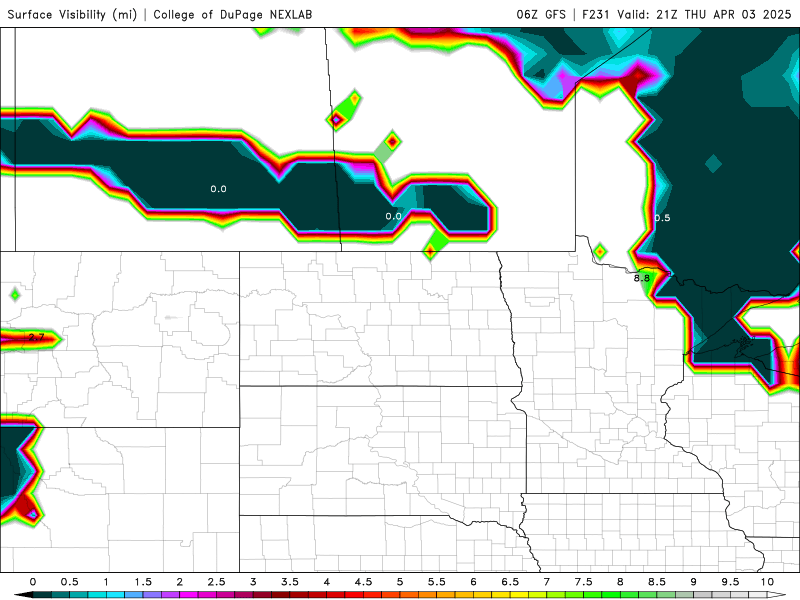Click the "F231" forecast hour label
Viewport: 800px width, 600px height.
597,14
